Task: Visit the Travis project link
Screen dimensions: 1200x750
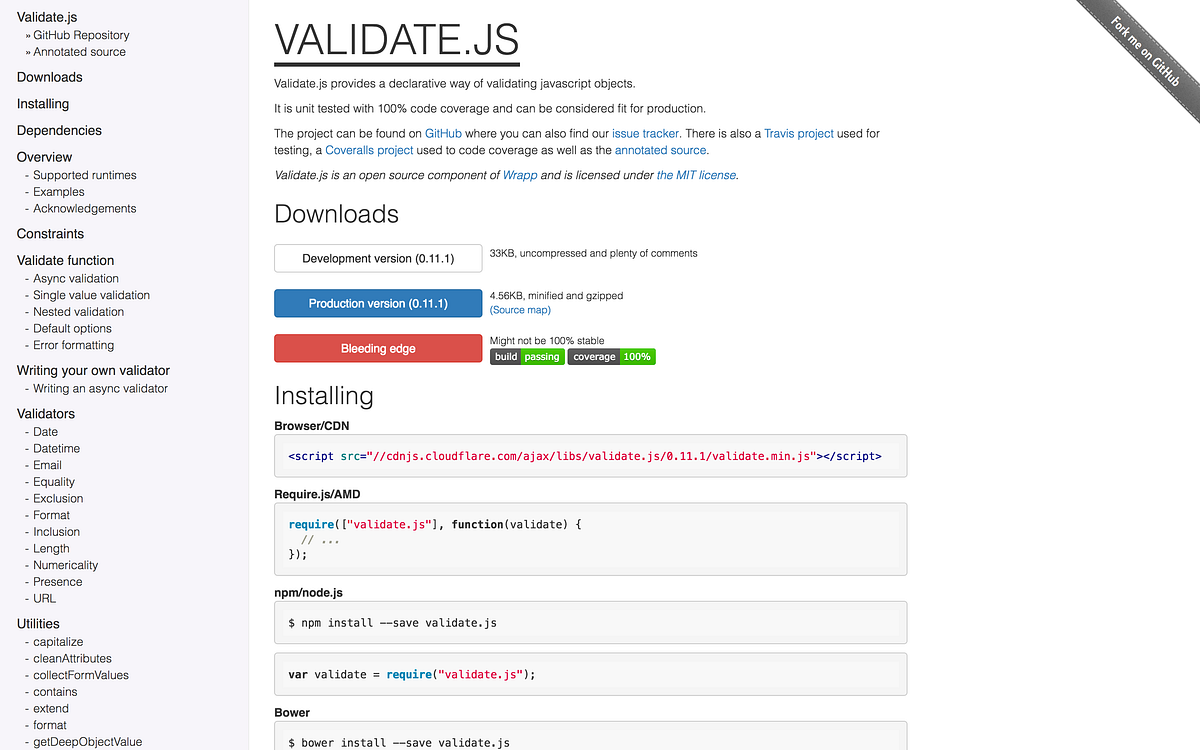Action: 799,133
